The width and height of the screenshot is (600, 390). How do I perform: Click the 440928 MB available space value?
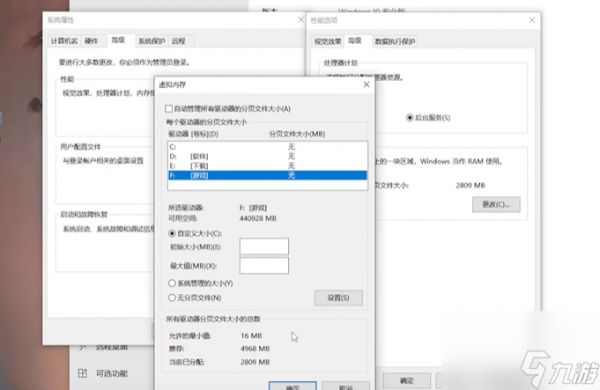(258, 219)
